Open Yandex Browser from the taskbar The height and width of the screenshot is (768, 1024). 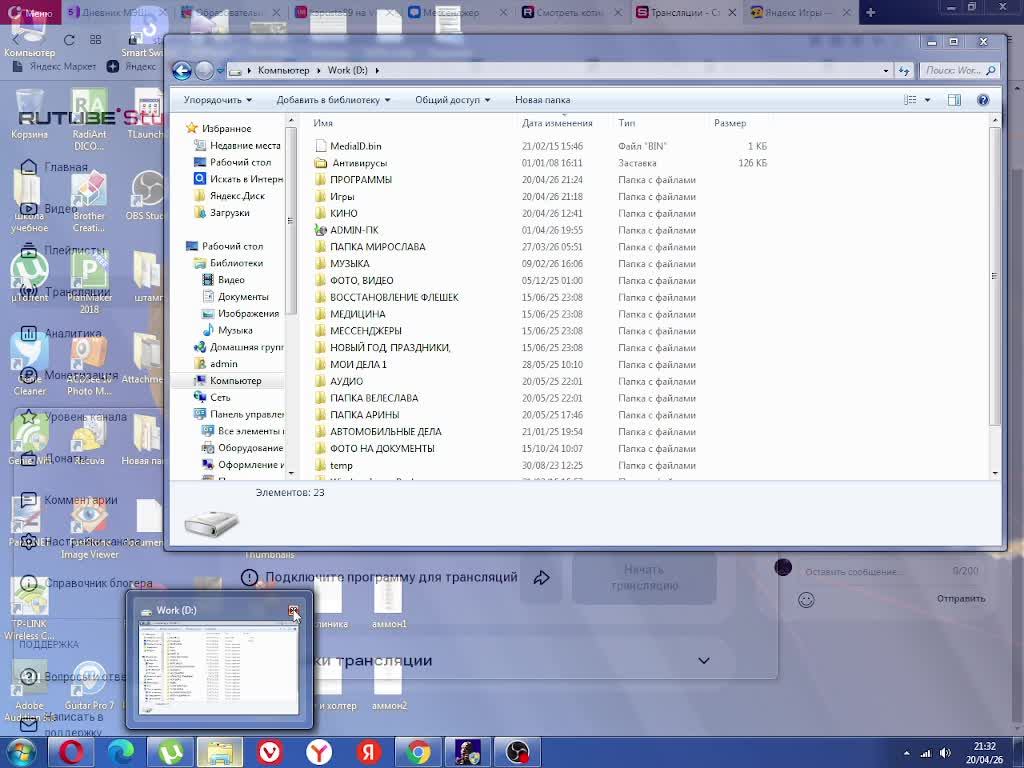(319, 752)
